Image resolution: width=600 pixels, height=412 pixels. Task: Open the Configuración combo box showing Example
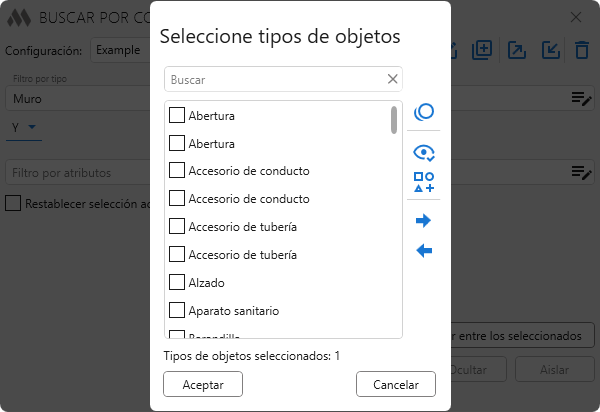(x=120, y=50)
